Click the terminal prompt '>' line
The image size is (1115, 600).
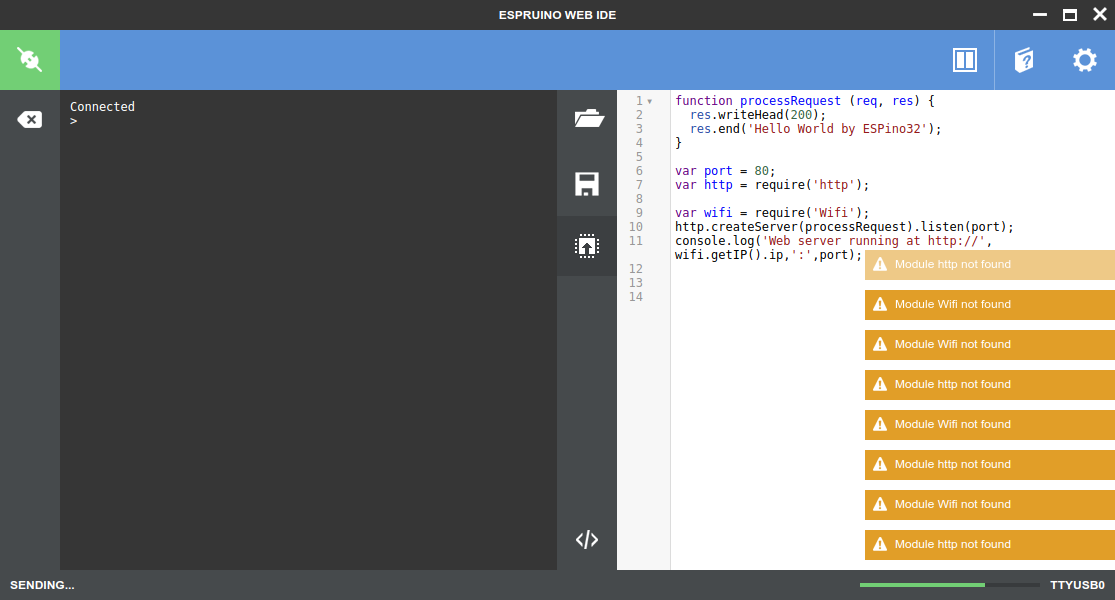(x=73, y=121)
